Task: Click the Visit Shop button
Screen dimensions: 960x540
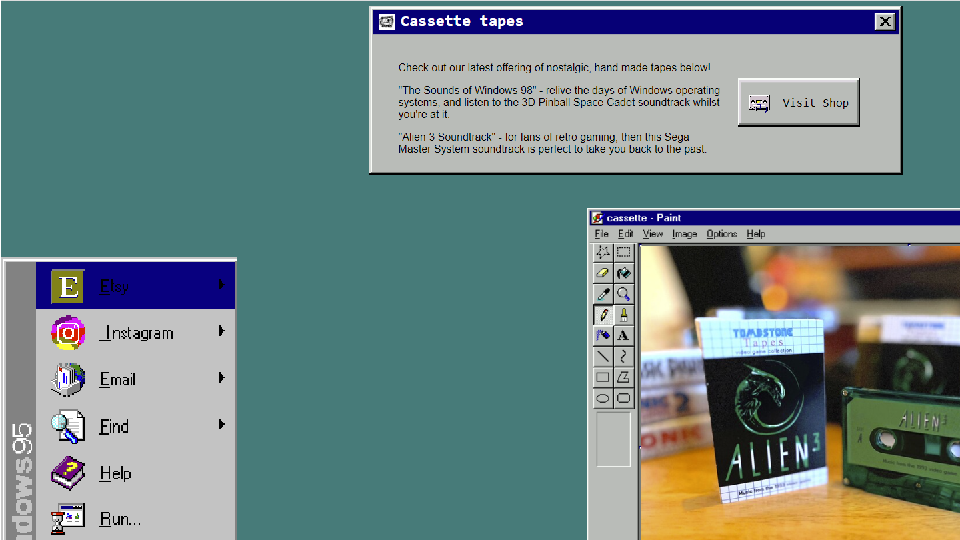Action: [798, 102]
